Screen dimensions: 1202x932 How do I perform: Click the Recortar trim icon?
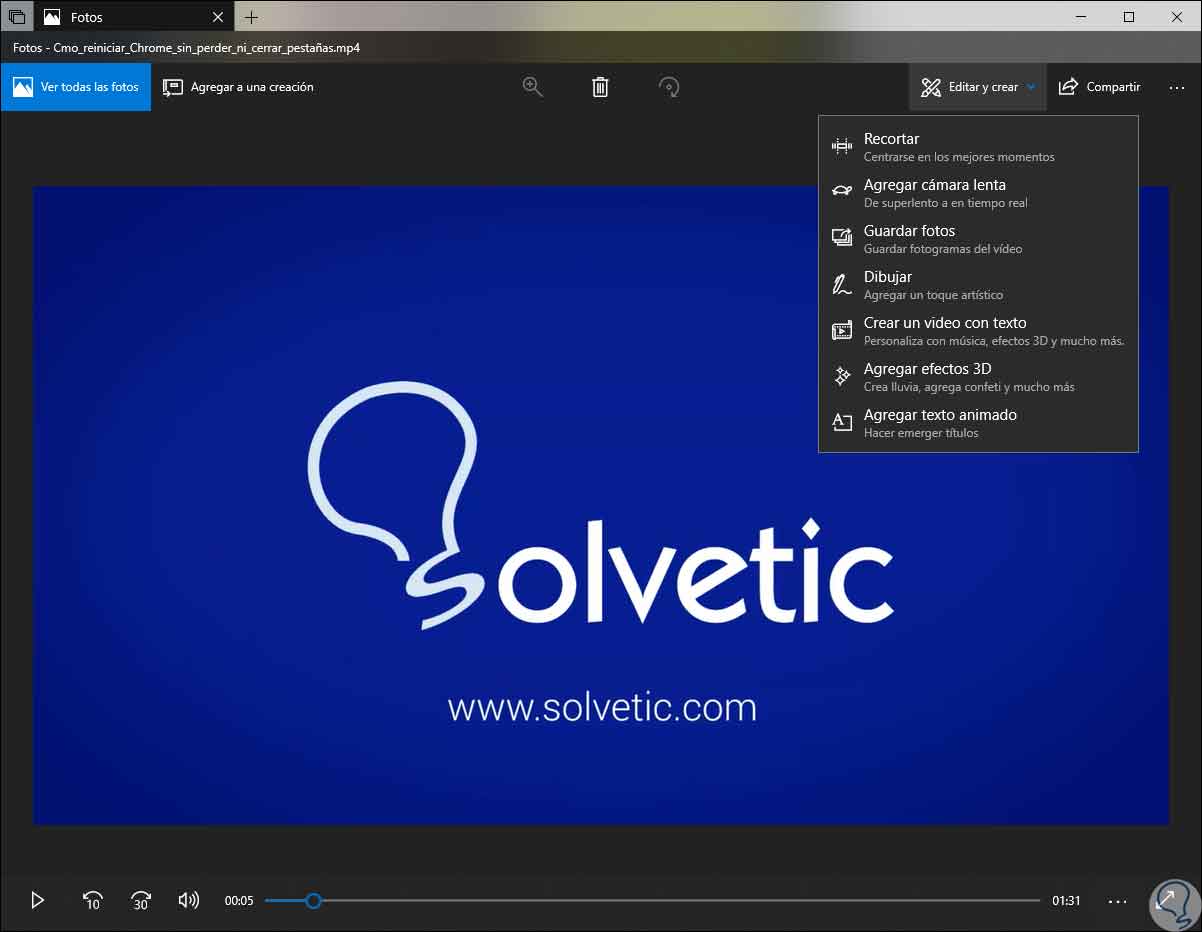[842, 147]
